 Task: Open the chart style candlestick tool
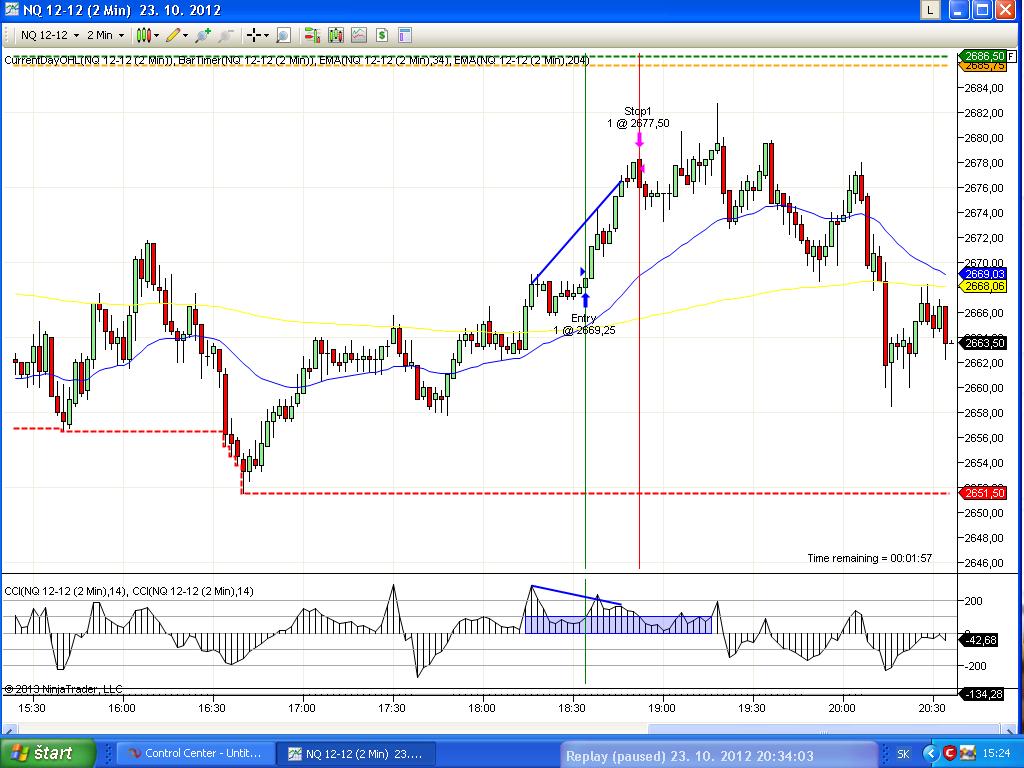[x=144, y=35]
